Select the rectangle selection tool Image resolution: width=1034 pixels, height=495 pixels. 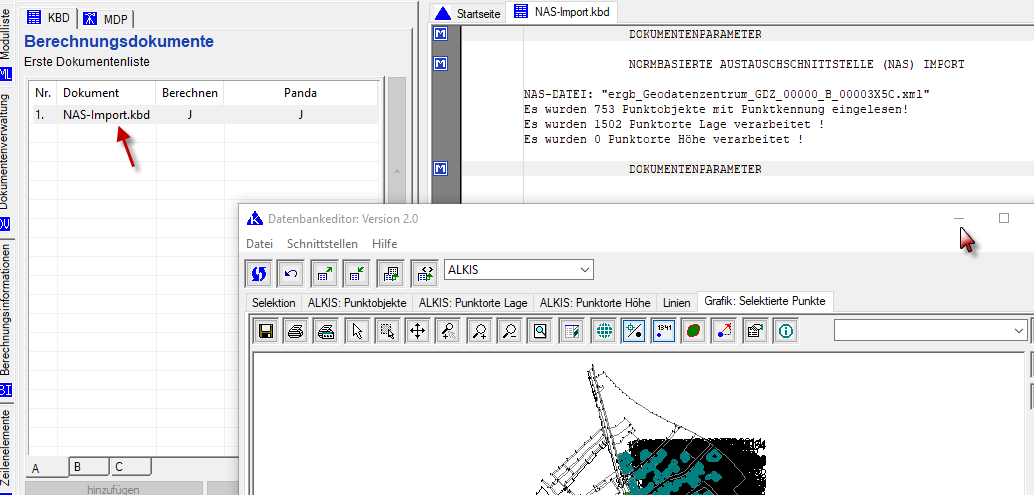point(387,331)
